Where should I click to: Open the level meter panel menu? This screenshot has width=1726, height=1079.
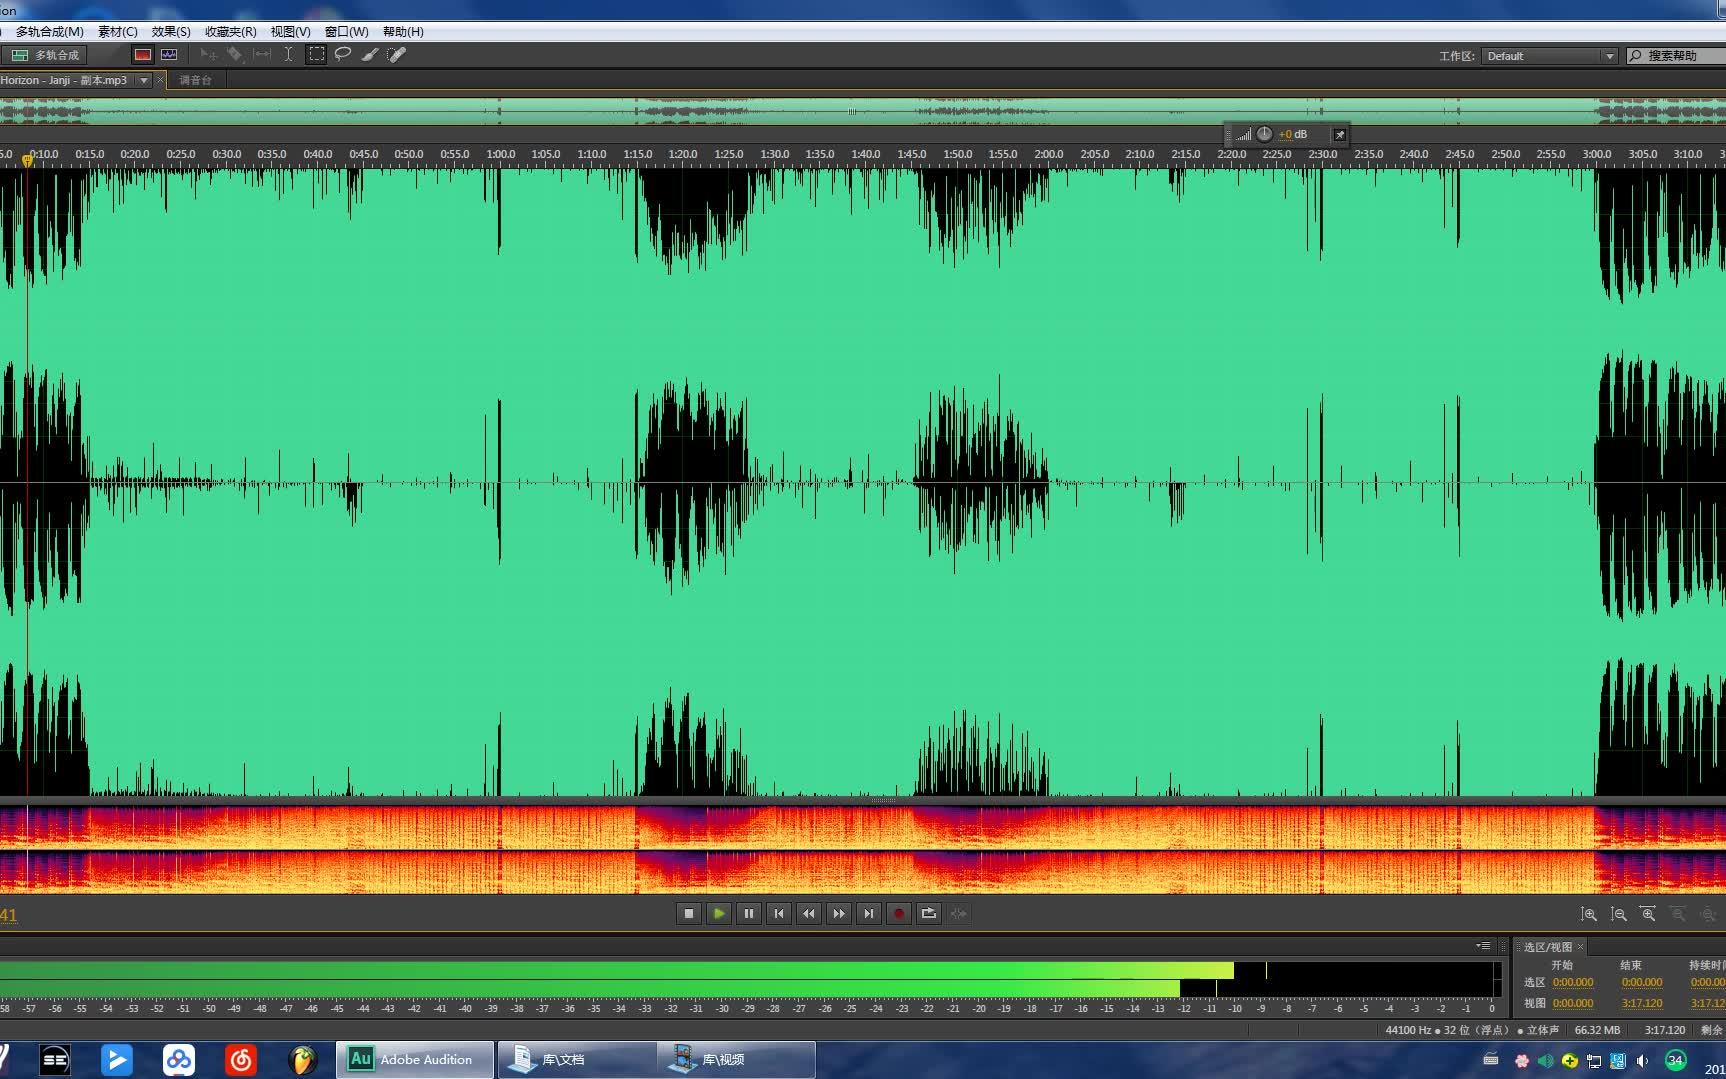click(1483, 946)
